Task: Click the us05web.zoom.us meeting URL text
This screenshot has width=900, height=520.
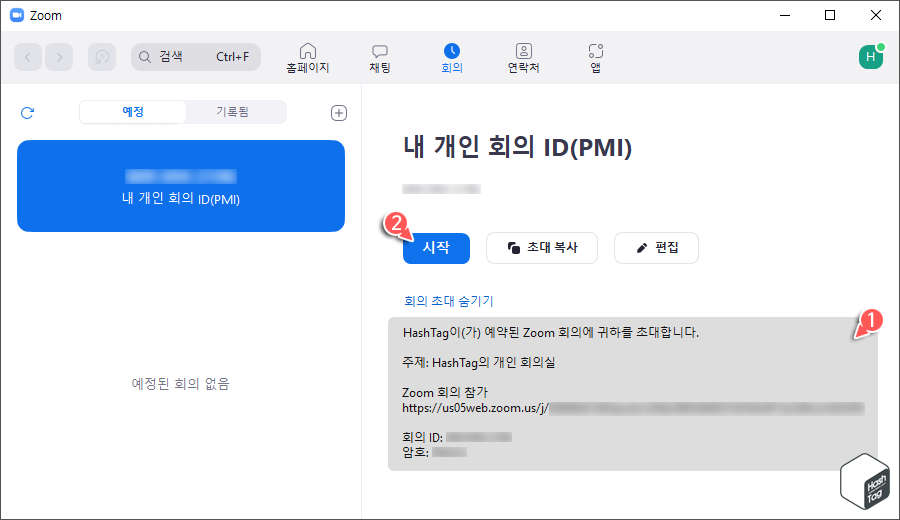Action: (633, 408)
